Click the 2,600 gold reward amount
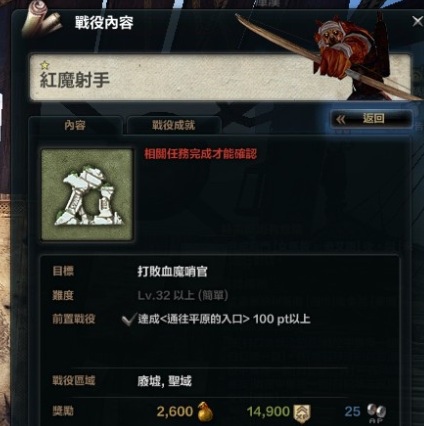Viewport: 424px width, 426px height. [175, 412]
